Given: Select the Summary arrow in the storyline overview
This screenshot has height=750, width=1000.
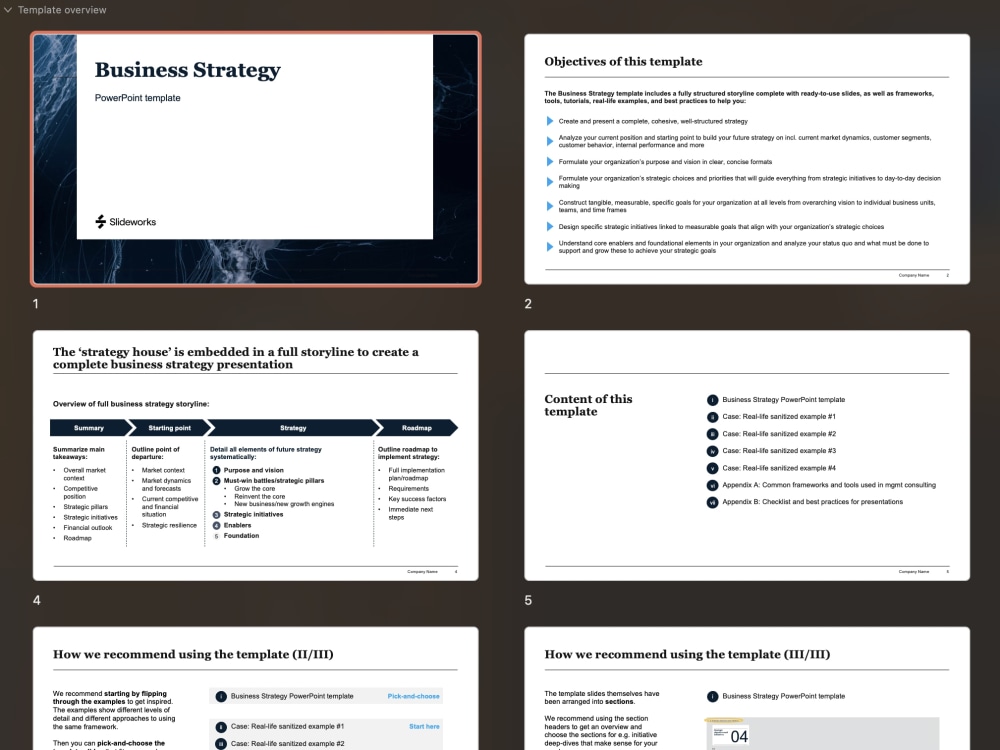Looking at the screenshot, I should [x=89, y=427].
